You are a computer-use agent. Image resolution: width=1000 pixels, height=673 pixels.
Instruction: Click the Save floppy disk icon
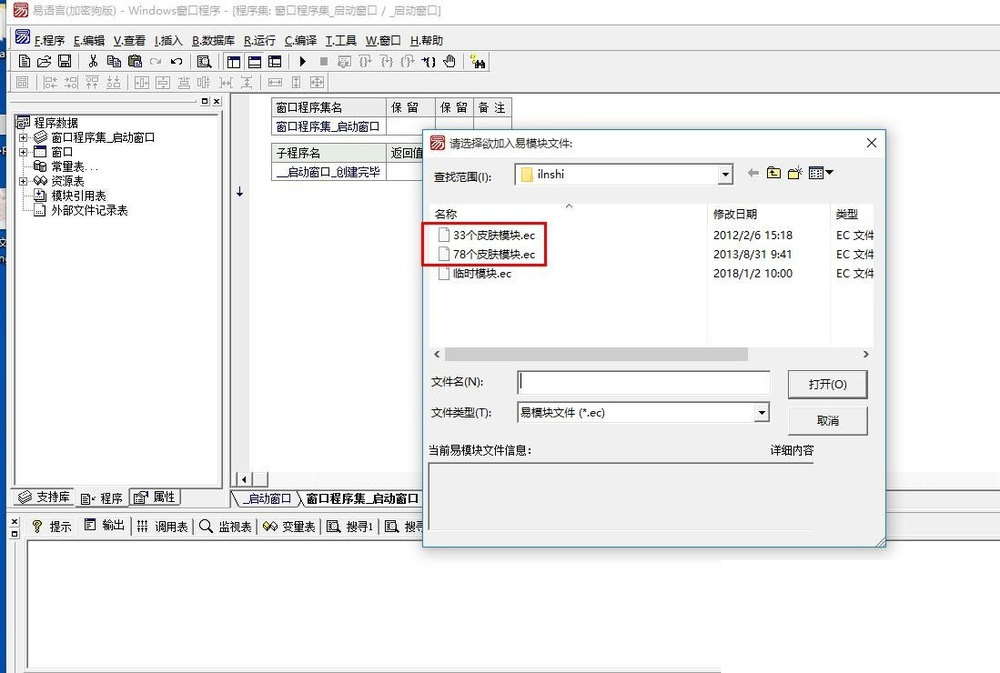(64, 61)
